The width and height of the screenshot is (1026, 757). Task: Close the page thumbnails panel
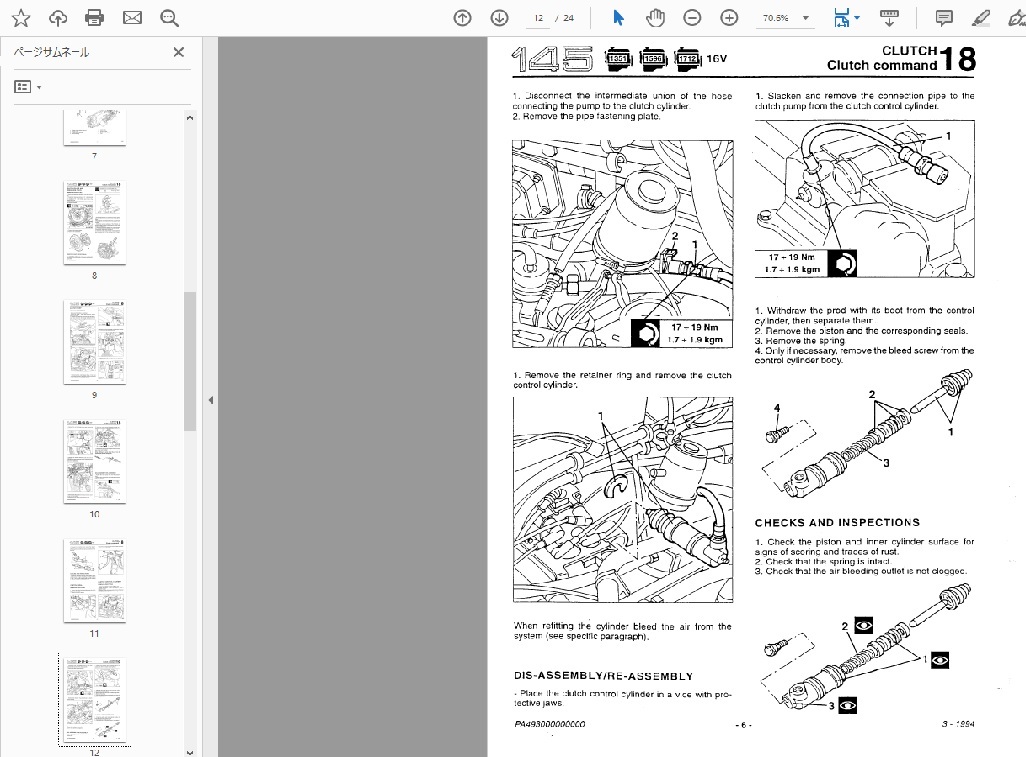(179, 52)
